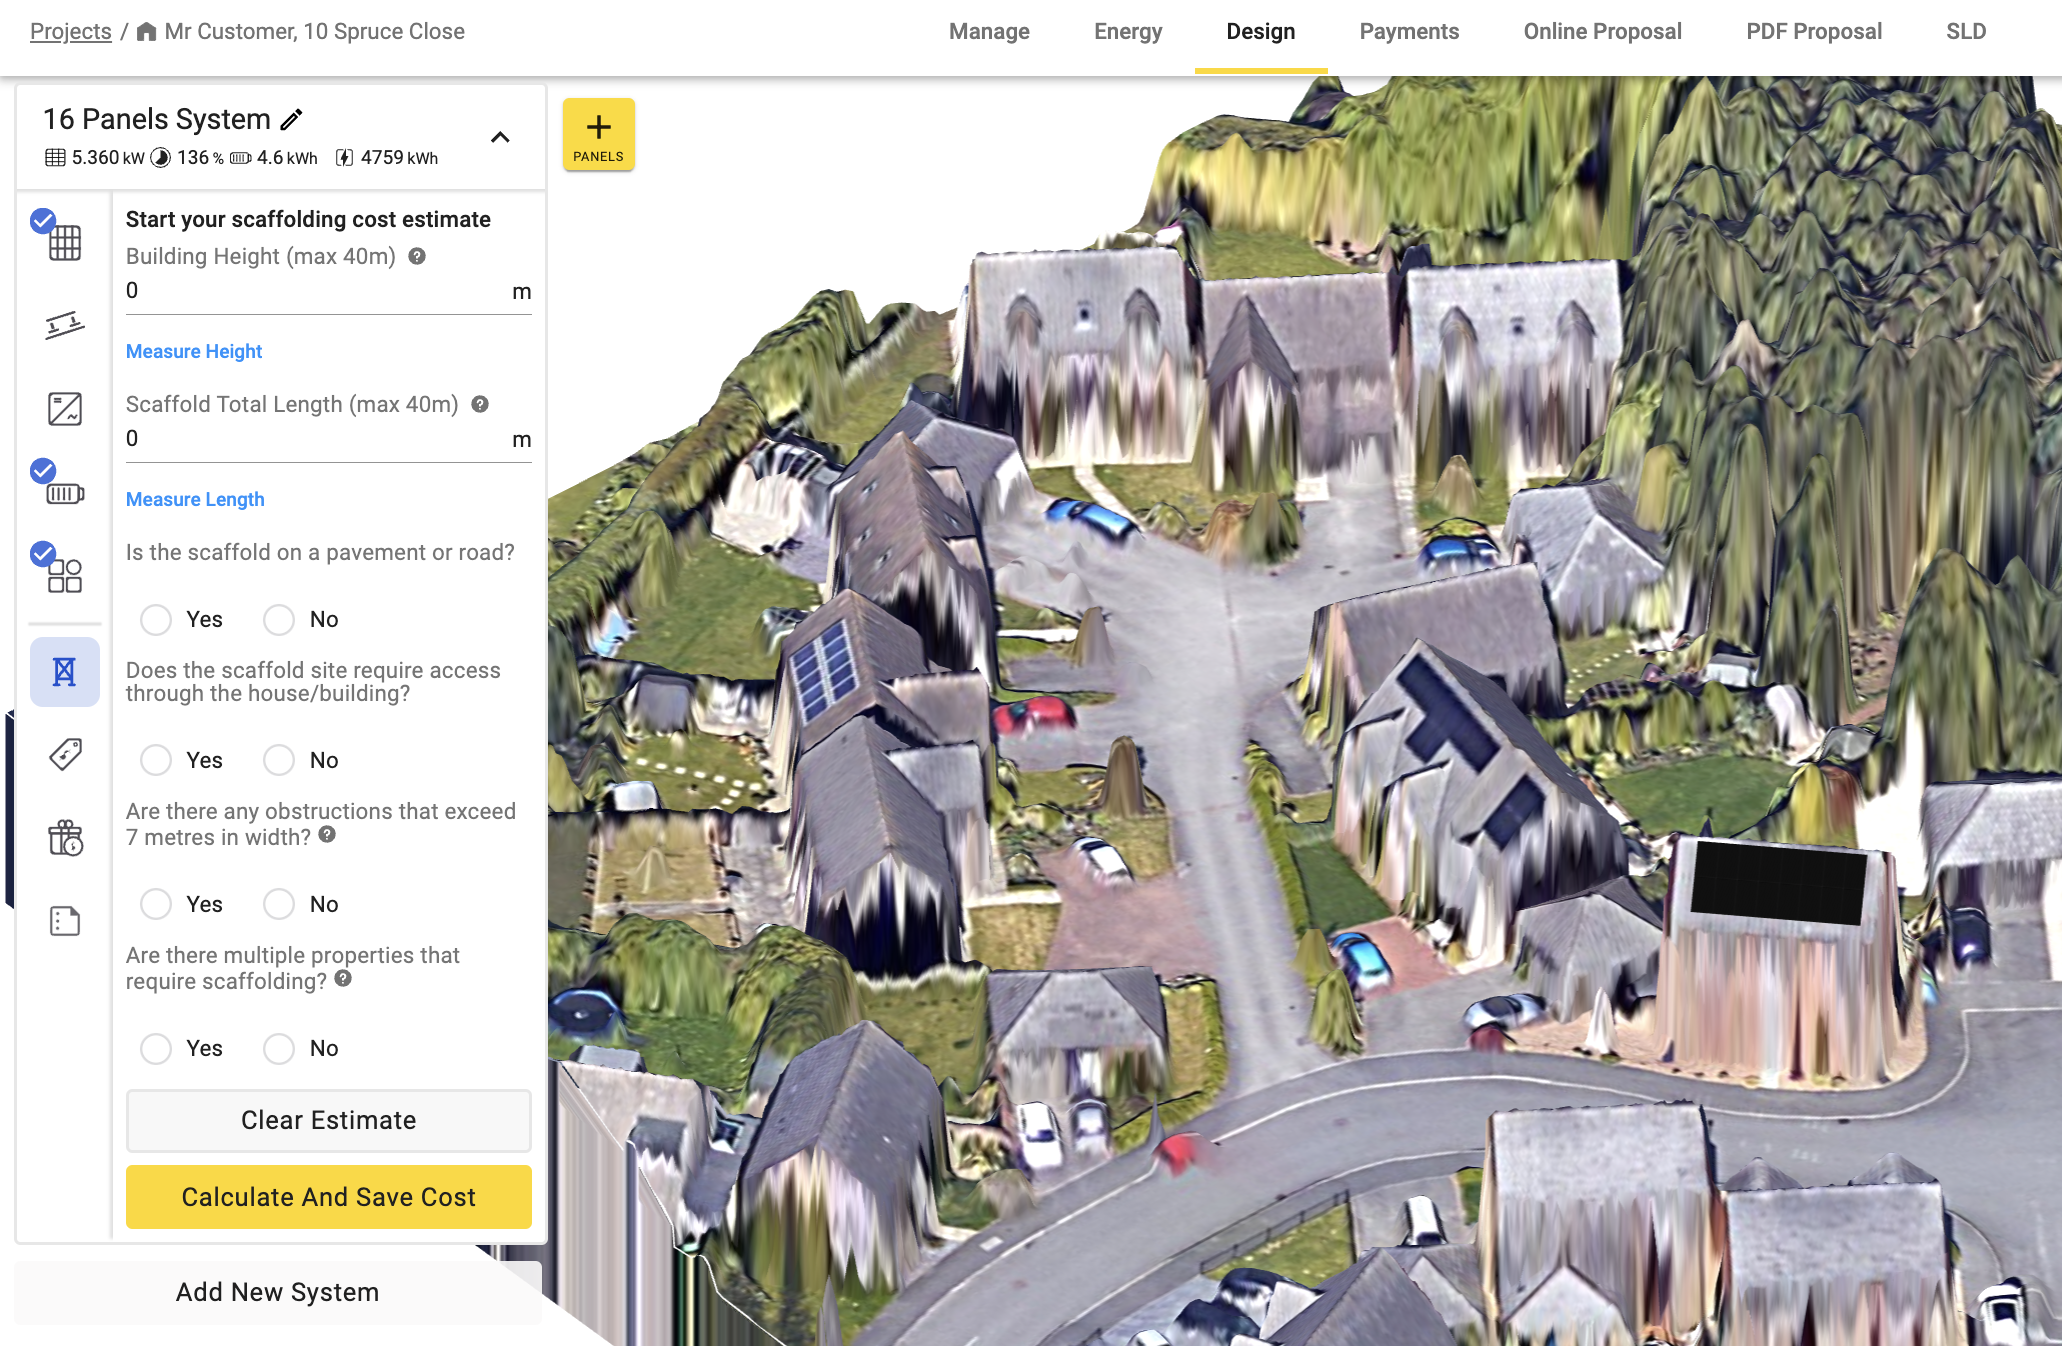This screenshot has width=2062, height=1346.
Task: Click Measure Length link
Action: pyautogui.click(x=195, y=499)
